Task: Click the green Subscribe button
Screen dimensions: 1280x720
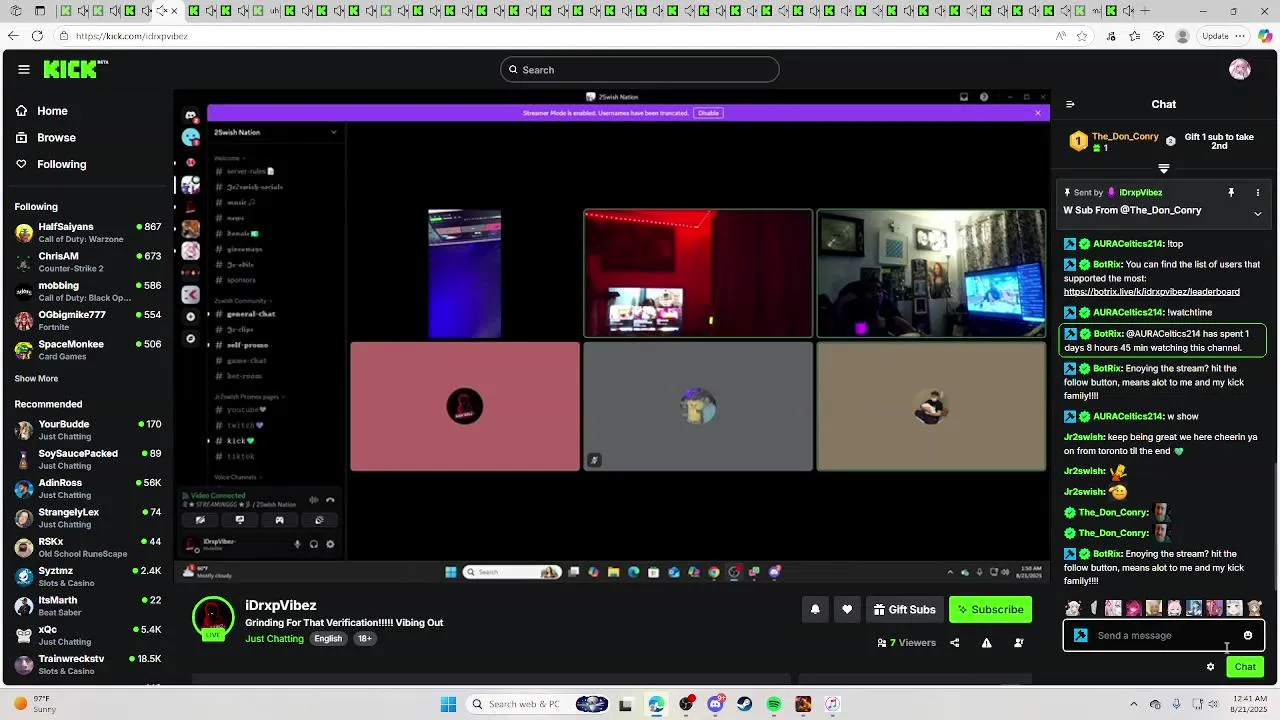Action: pos(990,609)
